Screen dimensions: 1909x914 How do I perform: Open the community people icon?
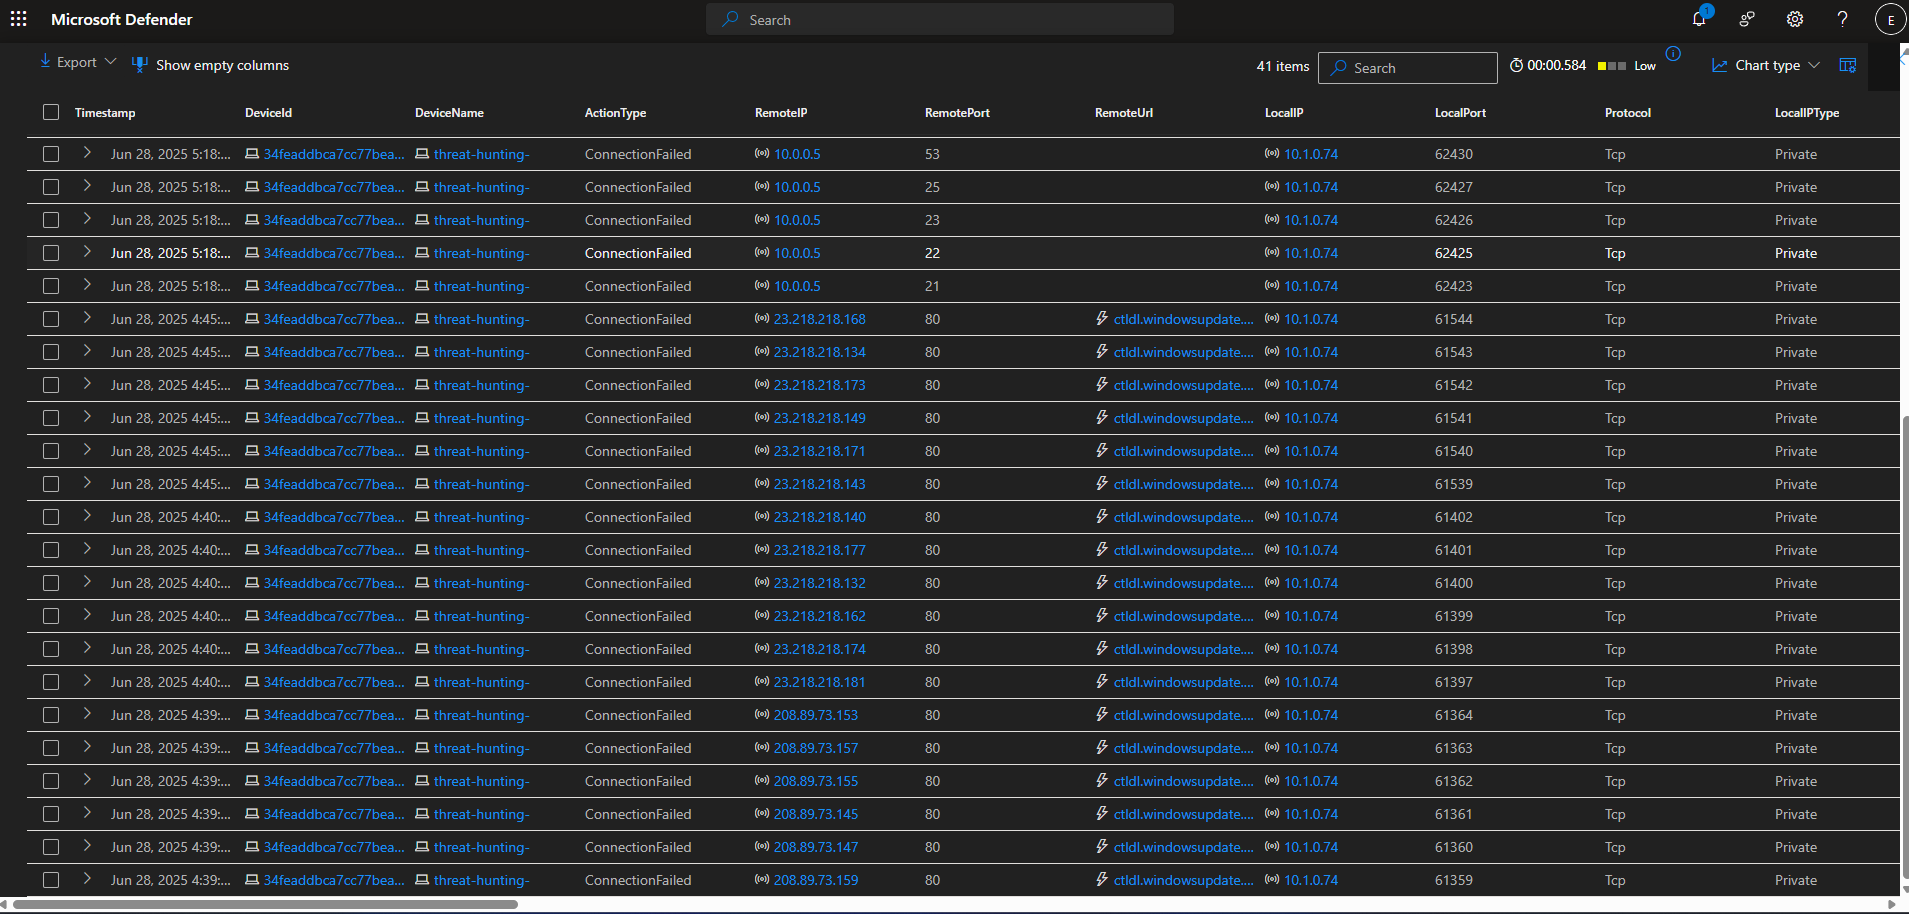[1747, 19]
